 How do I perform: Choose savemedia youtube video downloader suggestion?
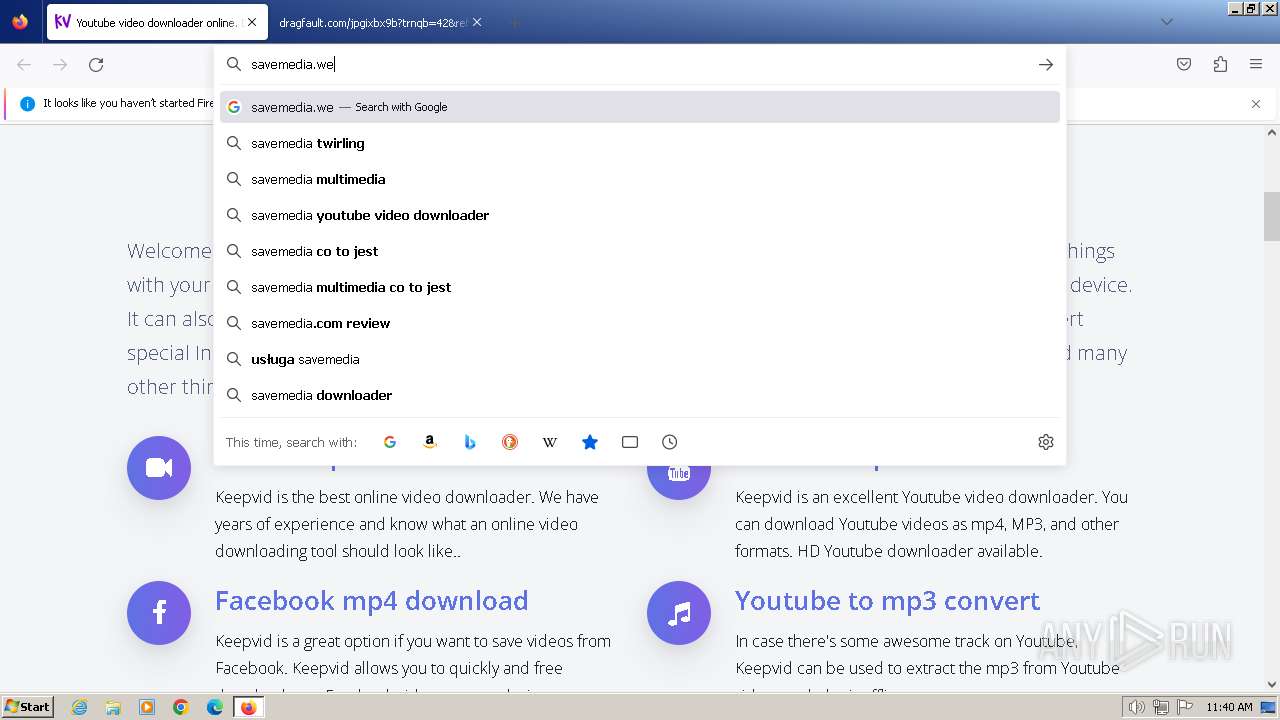coord(640,215)
